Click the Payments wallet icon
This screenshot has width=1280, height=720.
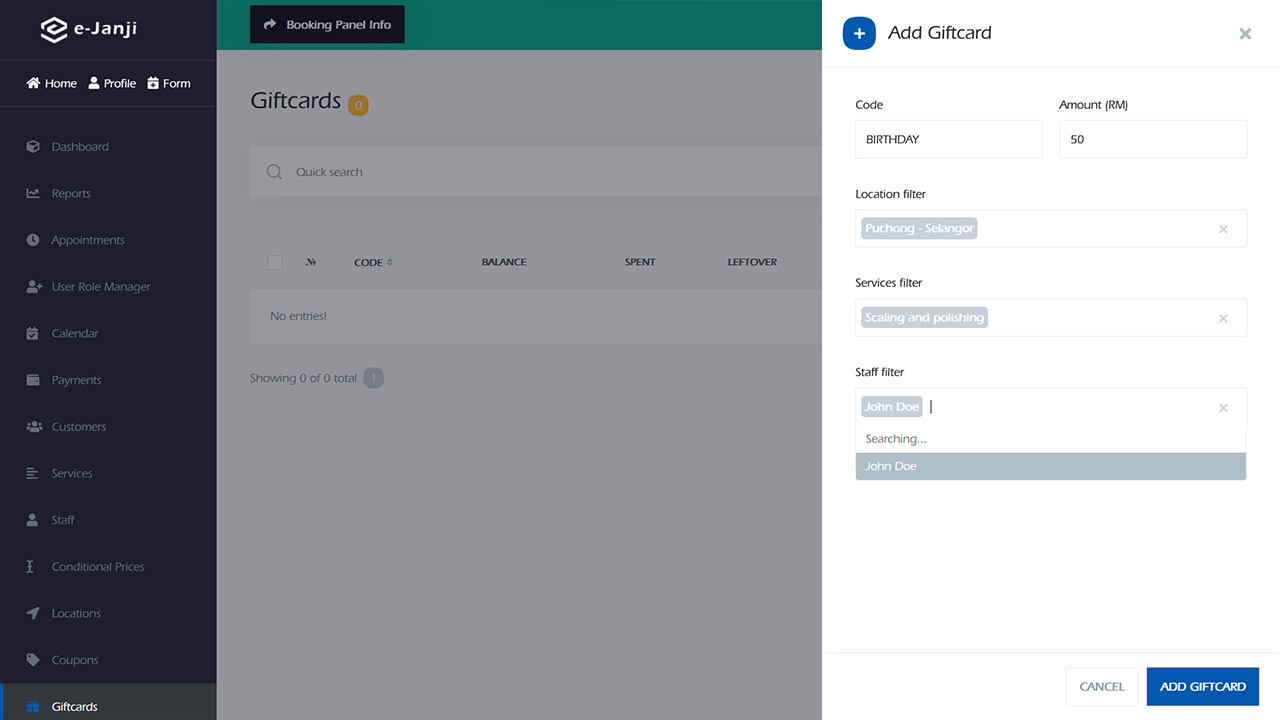point(33,380)
